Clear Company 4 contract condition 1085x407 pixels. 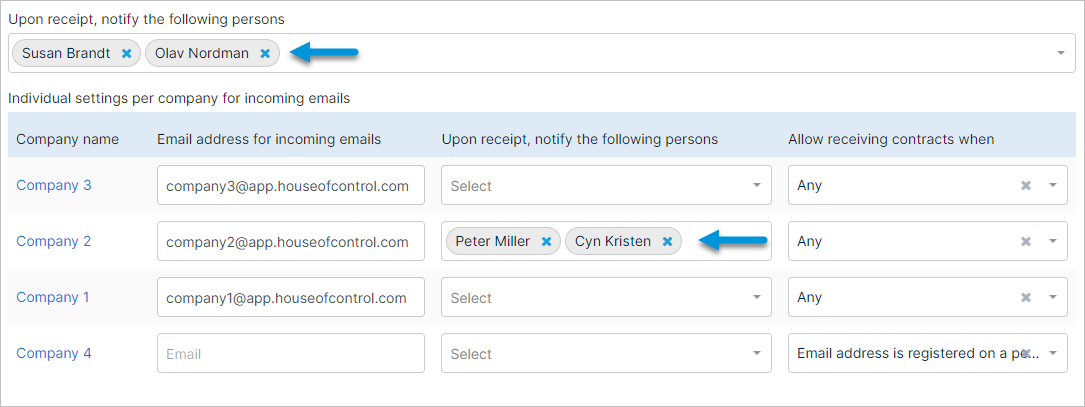coord(1028,354)
